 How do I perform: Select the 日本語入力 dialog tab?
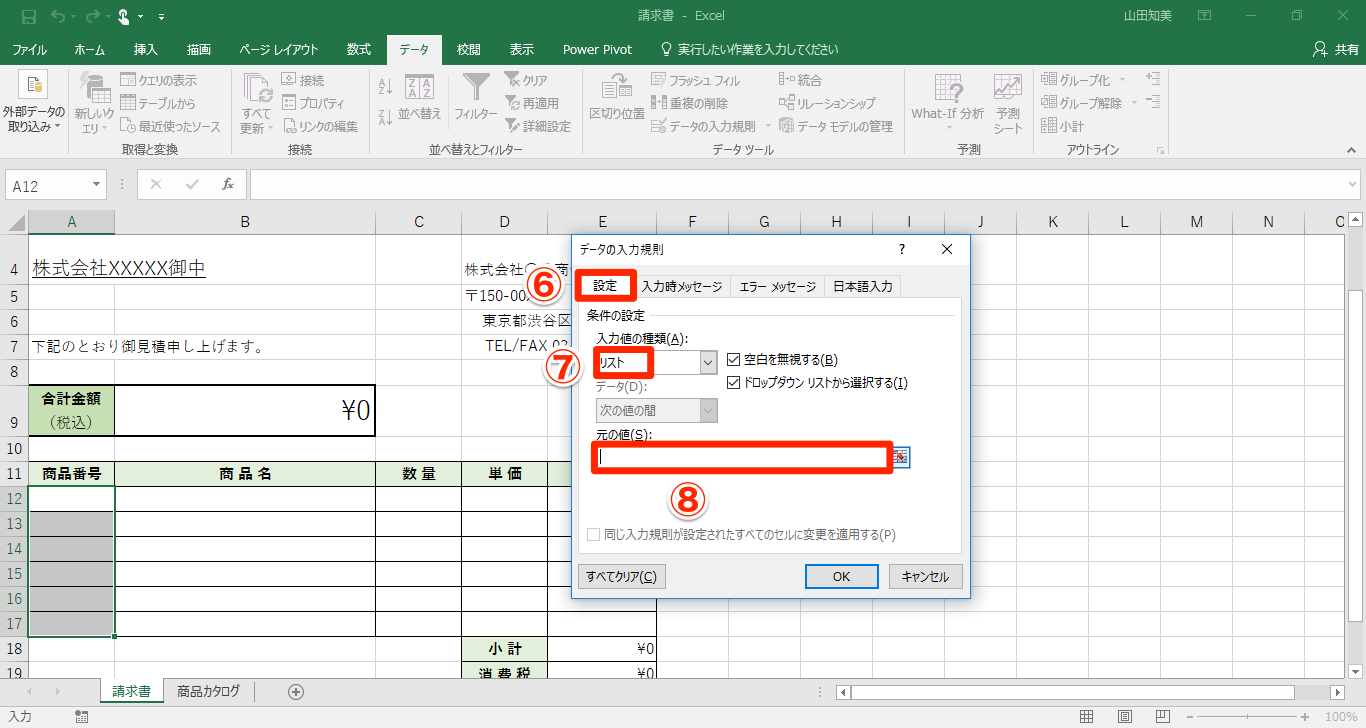point(863,286)
